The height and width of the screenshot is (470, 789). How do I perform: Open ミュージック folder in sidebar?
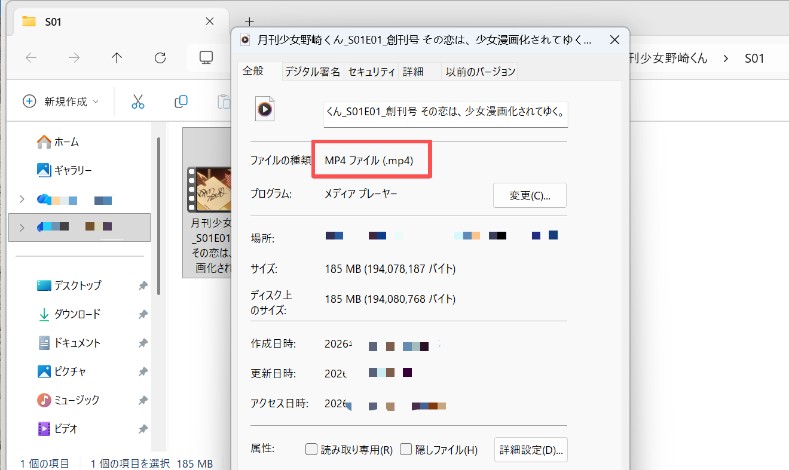coord(68,400)
